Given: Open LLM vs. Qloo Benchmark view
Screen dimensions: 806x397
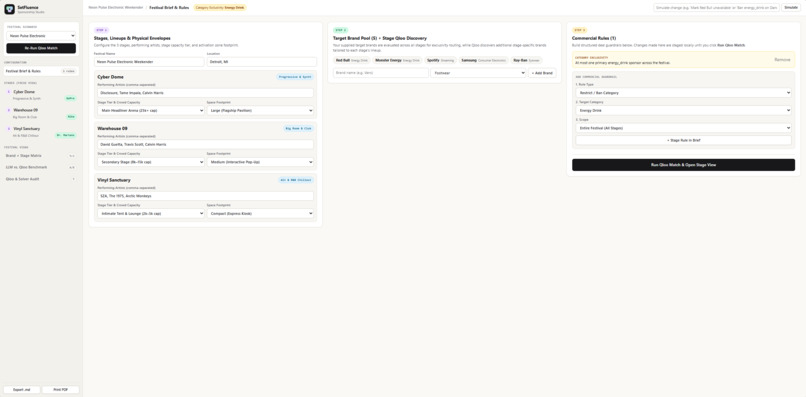Looking at the screenshot, I should (x=41, y=167).
